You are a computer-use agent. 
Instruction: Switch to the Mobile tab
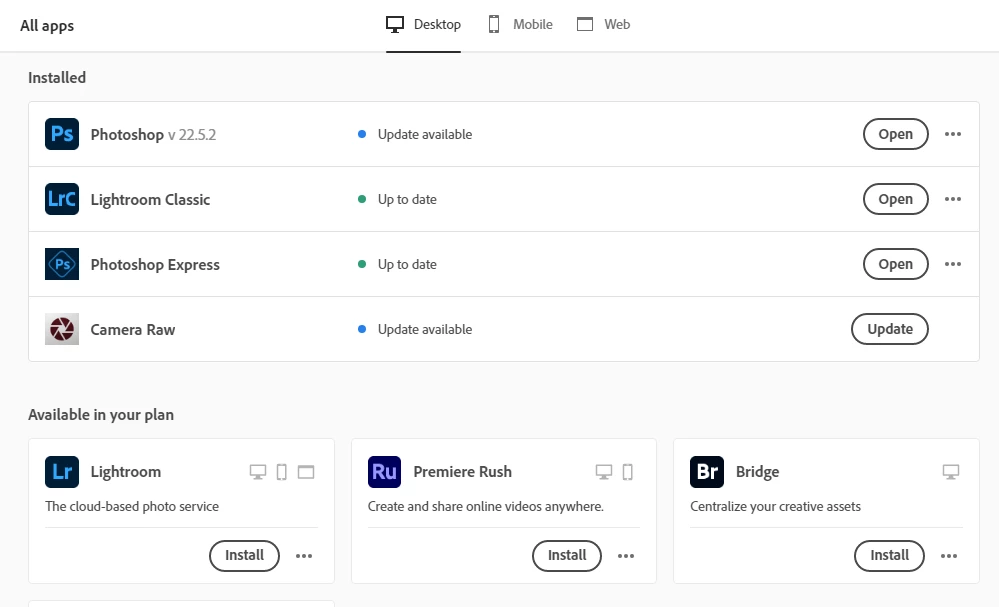521,24
